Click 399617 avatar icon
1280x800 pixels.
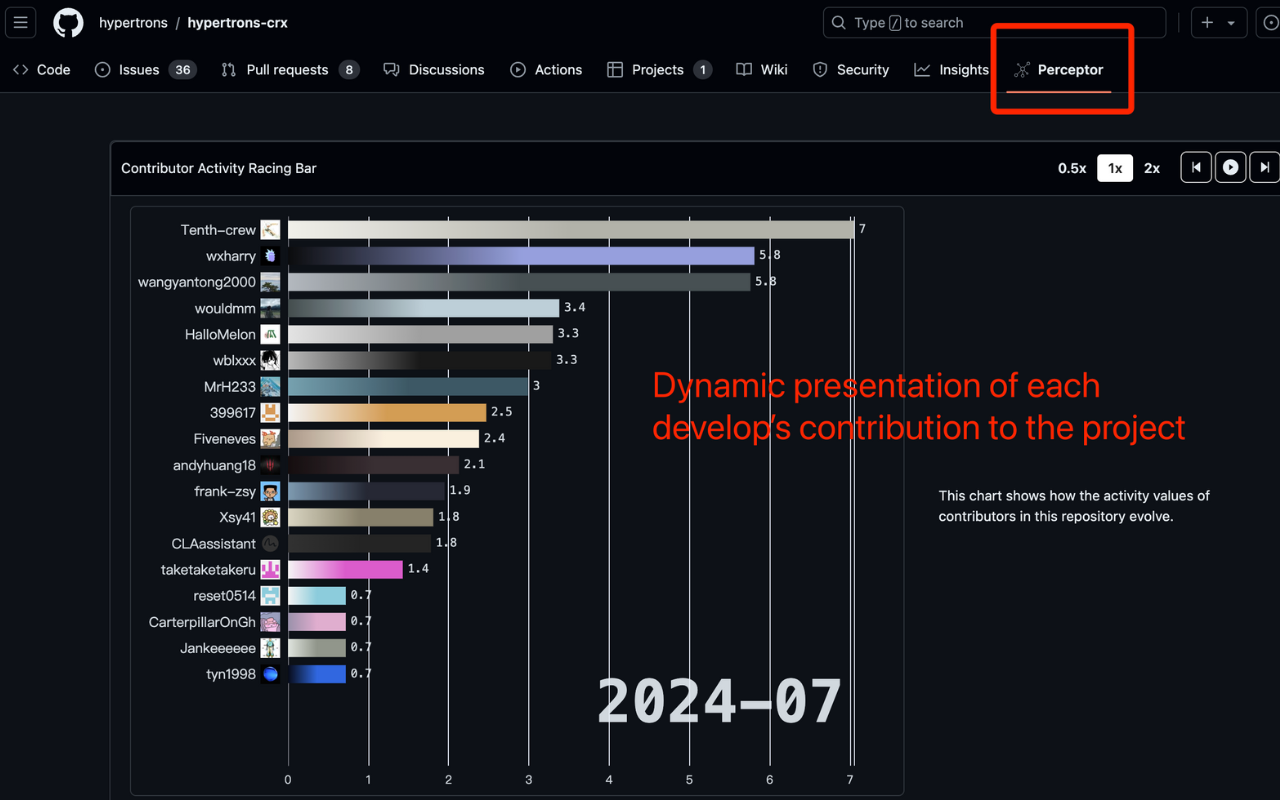pyautogui.click(x=270, y=412)
